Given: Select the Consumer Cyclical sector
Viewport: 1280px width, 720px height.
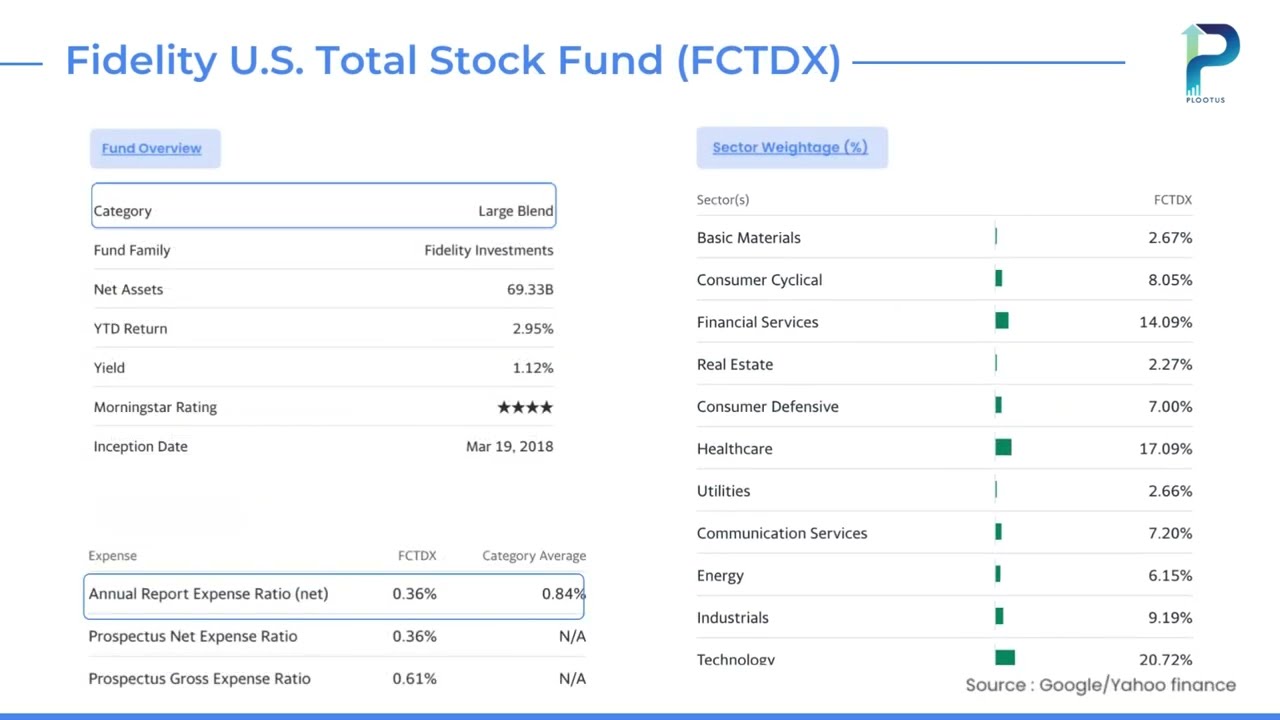Looking at the screenshot, I should (x=759, y=280).
